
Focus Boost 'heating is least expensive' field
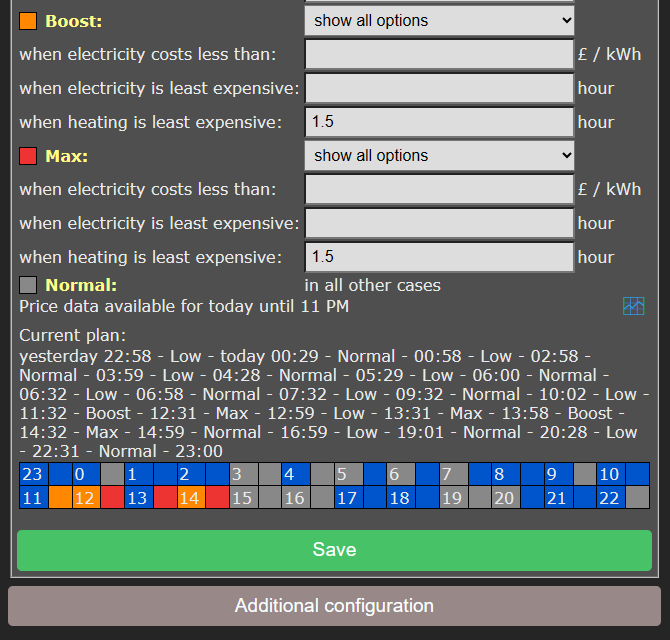click(439, 122)
